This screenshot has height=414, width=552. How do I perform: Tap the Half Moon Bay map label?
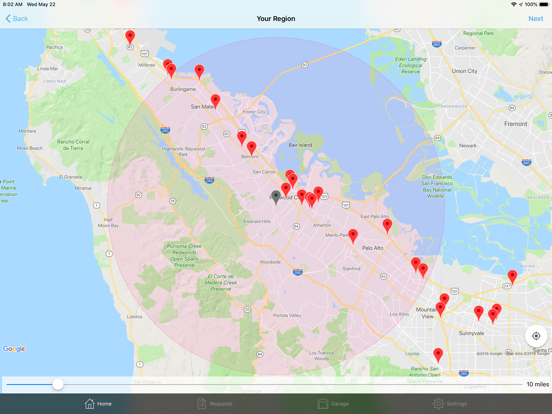(108, 222)
